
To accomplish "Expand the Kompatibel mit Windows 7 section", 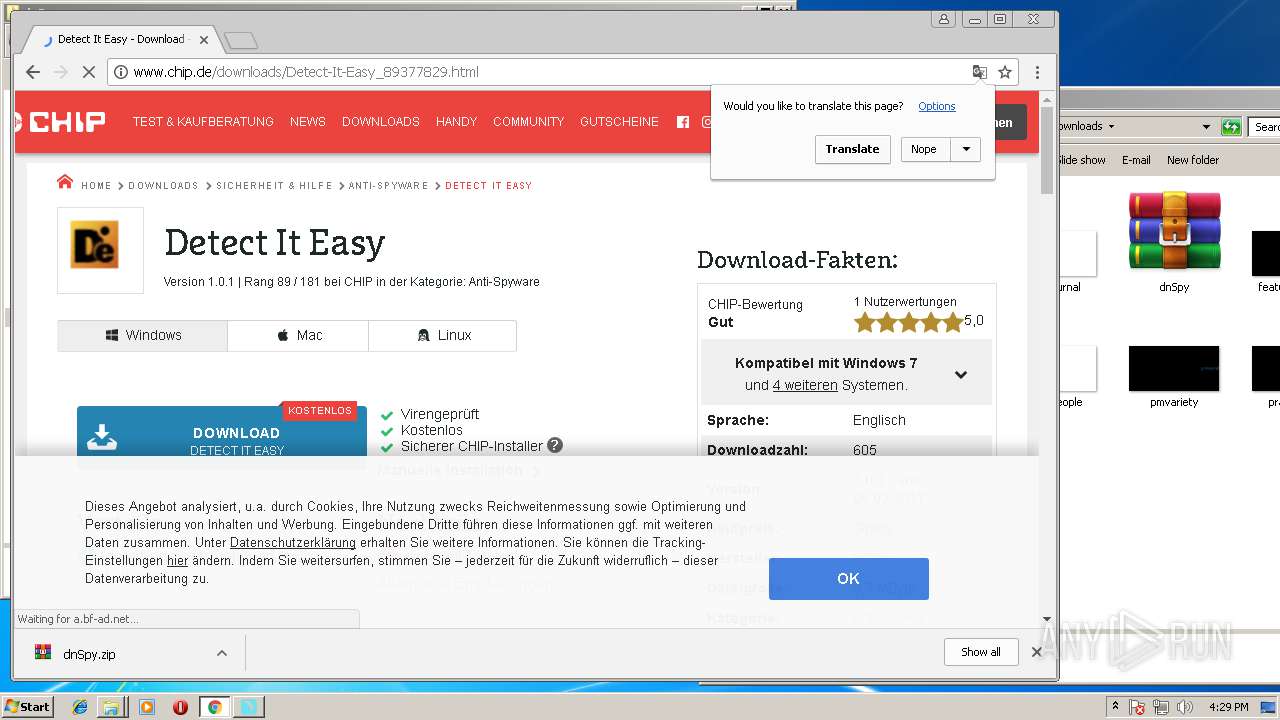I will point(847,373).
